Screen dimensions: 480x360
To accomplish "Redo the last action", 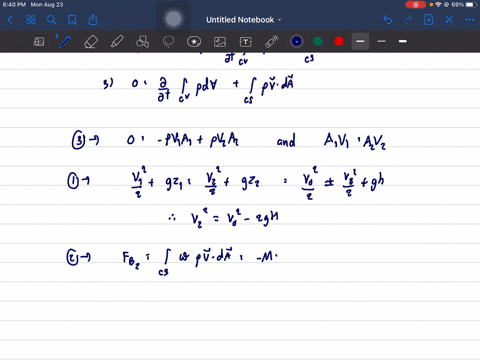I will 408,20.
